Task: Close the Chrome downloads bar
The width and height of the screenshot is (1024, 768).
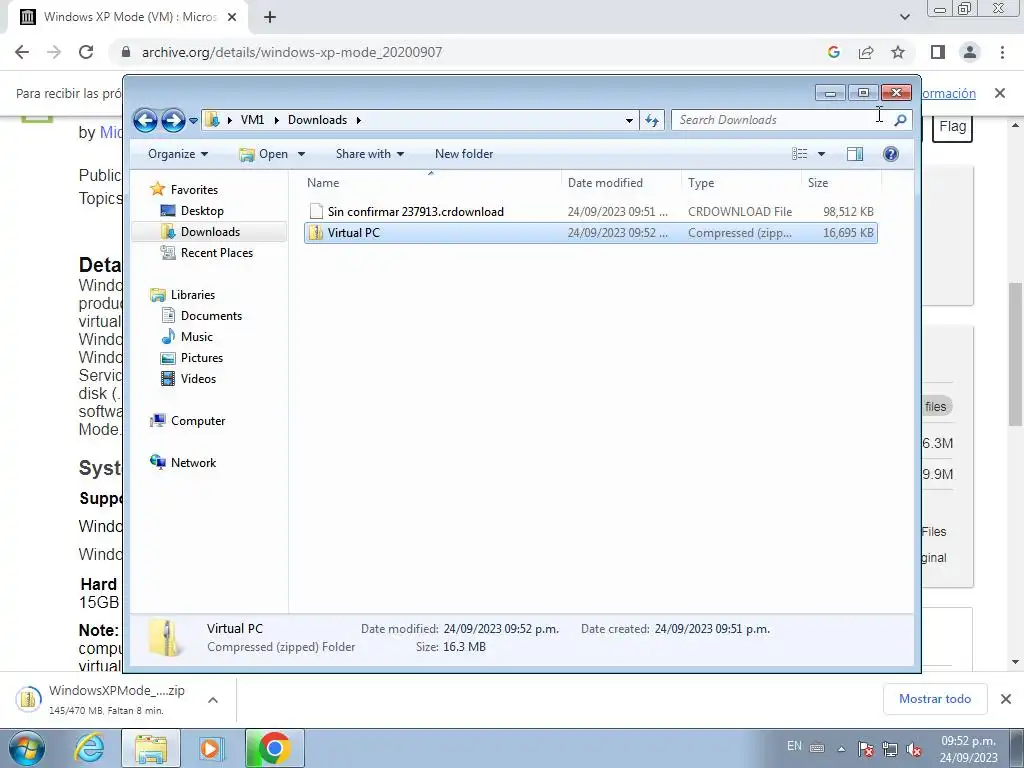Action: point(1006,699)
